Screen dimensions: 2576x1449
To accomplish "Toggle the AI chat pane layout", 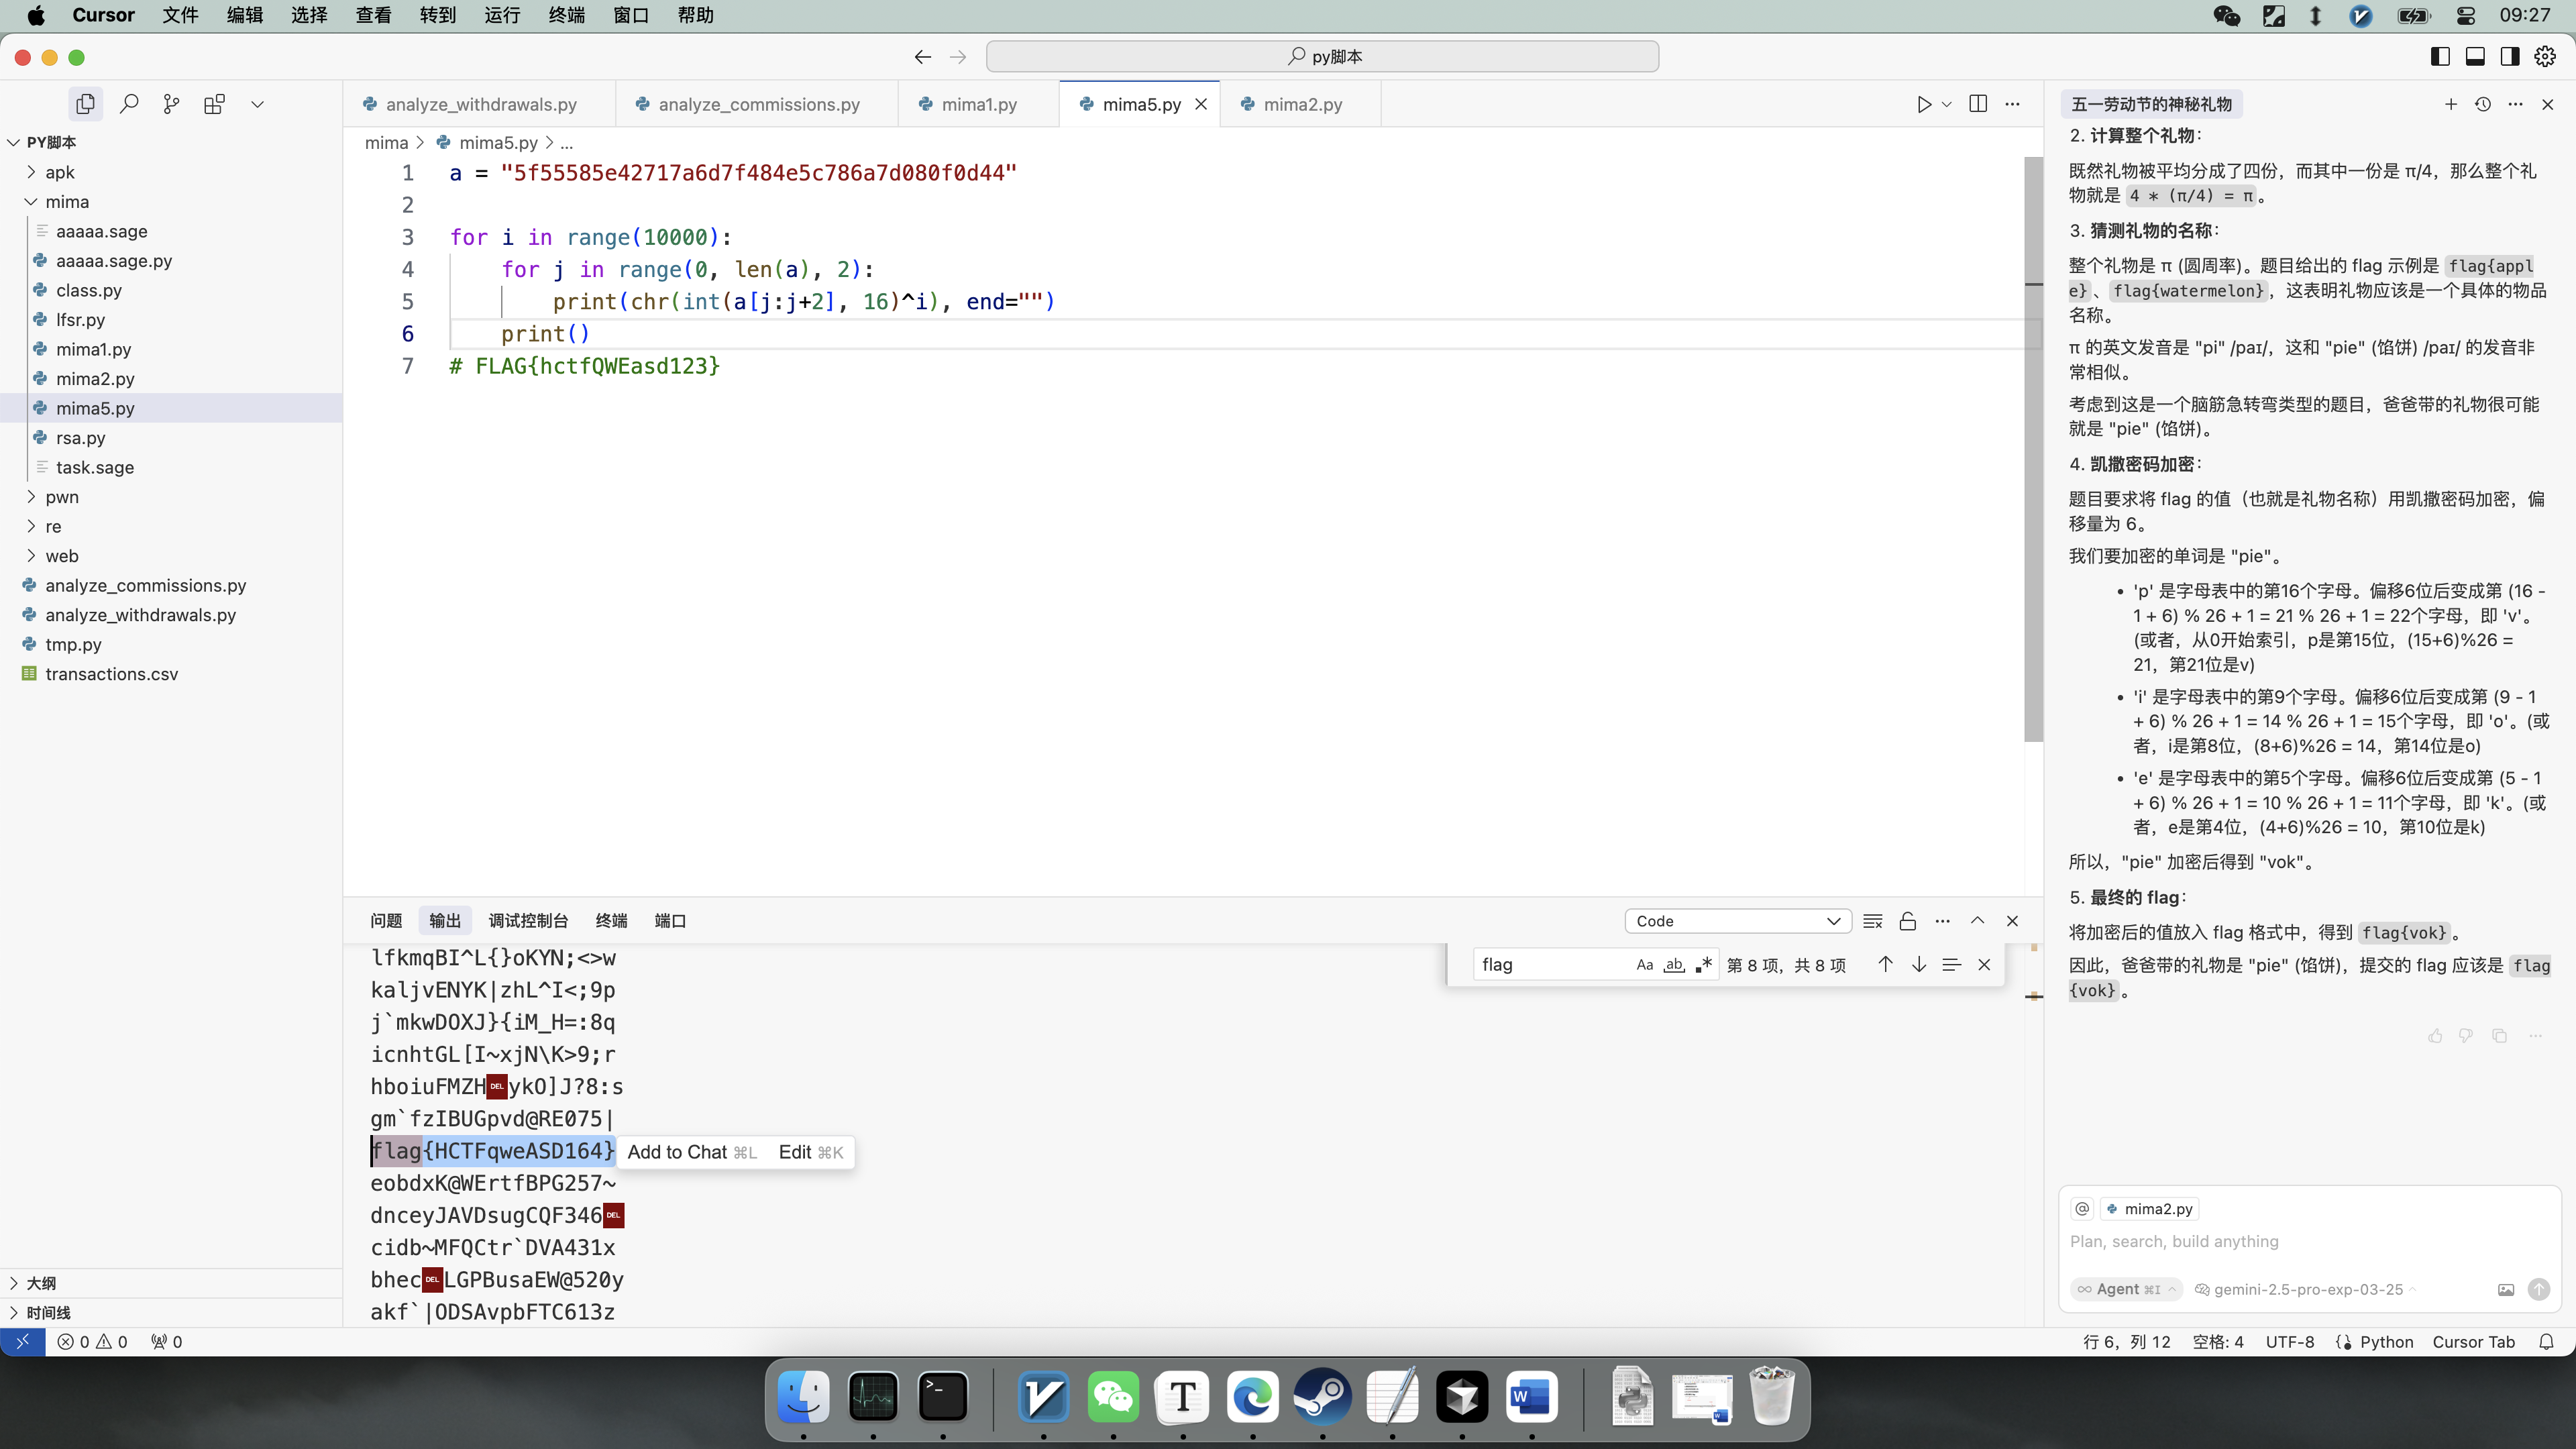I will point(2510,57).
